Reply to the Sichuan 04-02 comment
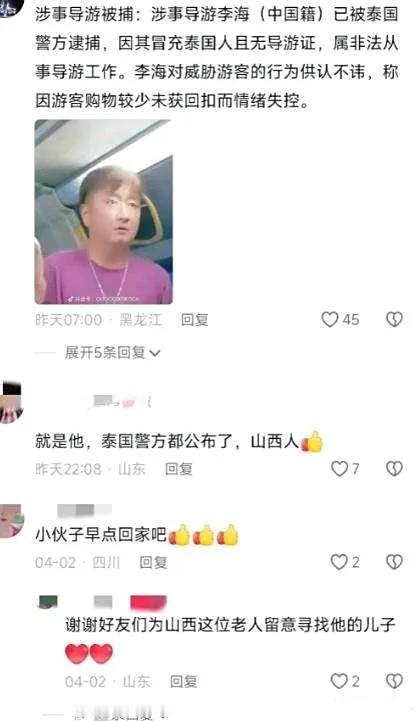This screenshot has width=420, height=721. [x=154, y=562]
